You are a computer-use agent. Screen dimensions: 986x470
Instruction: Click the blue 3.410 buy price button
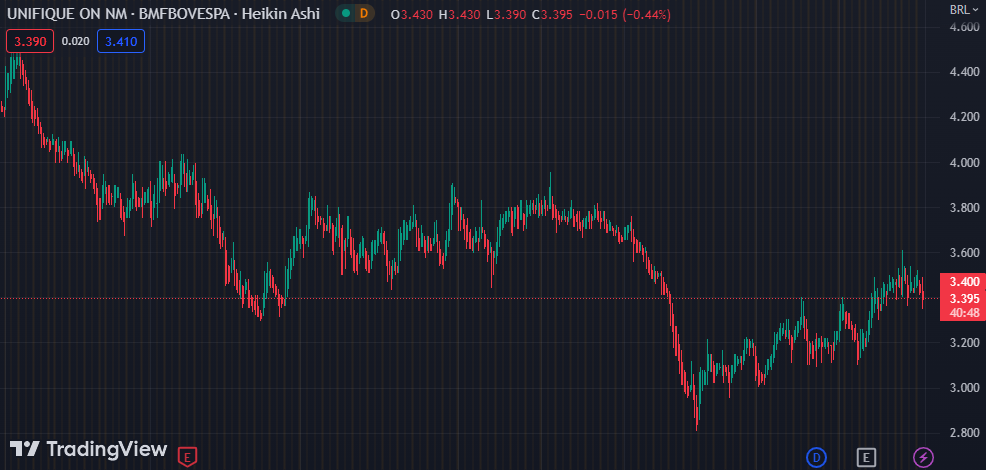pos(121,42)
